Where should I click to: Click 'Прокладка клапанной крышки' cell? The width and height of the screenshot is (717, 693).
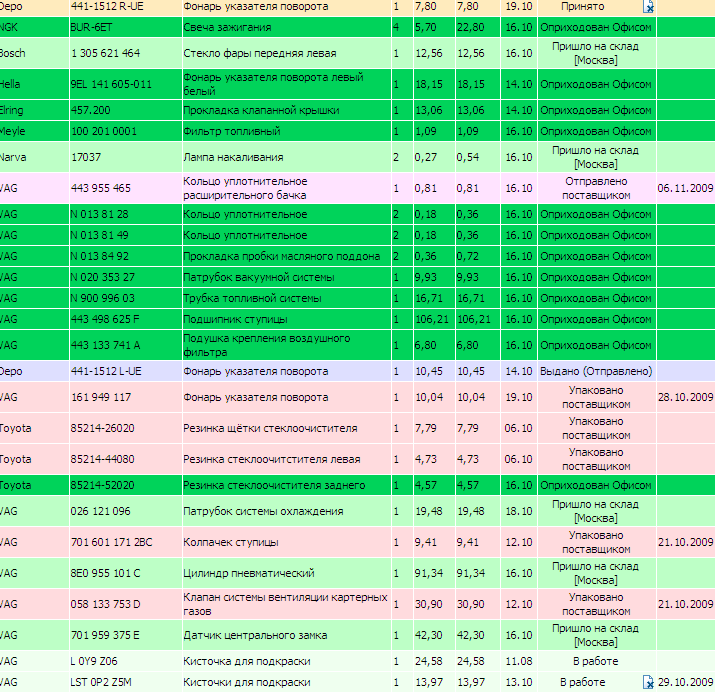click(287, 110)
